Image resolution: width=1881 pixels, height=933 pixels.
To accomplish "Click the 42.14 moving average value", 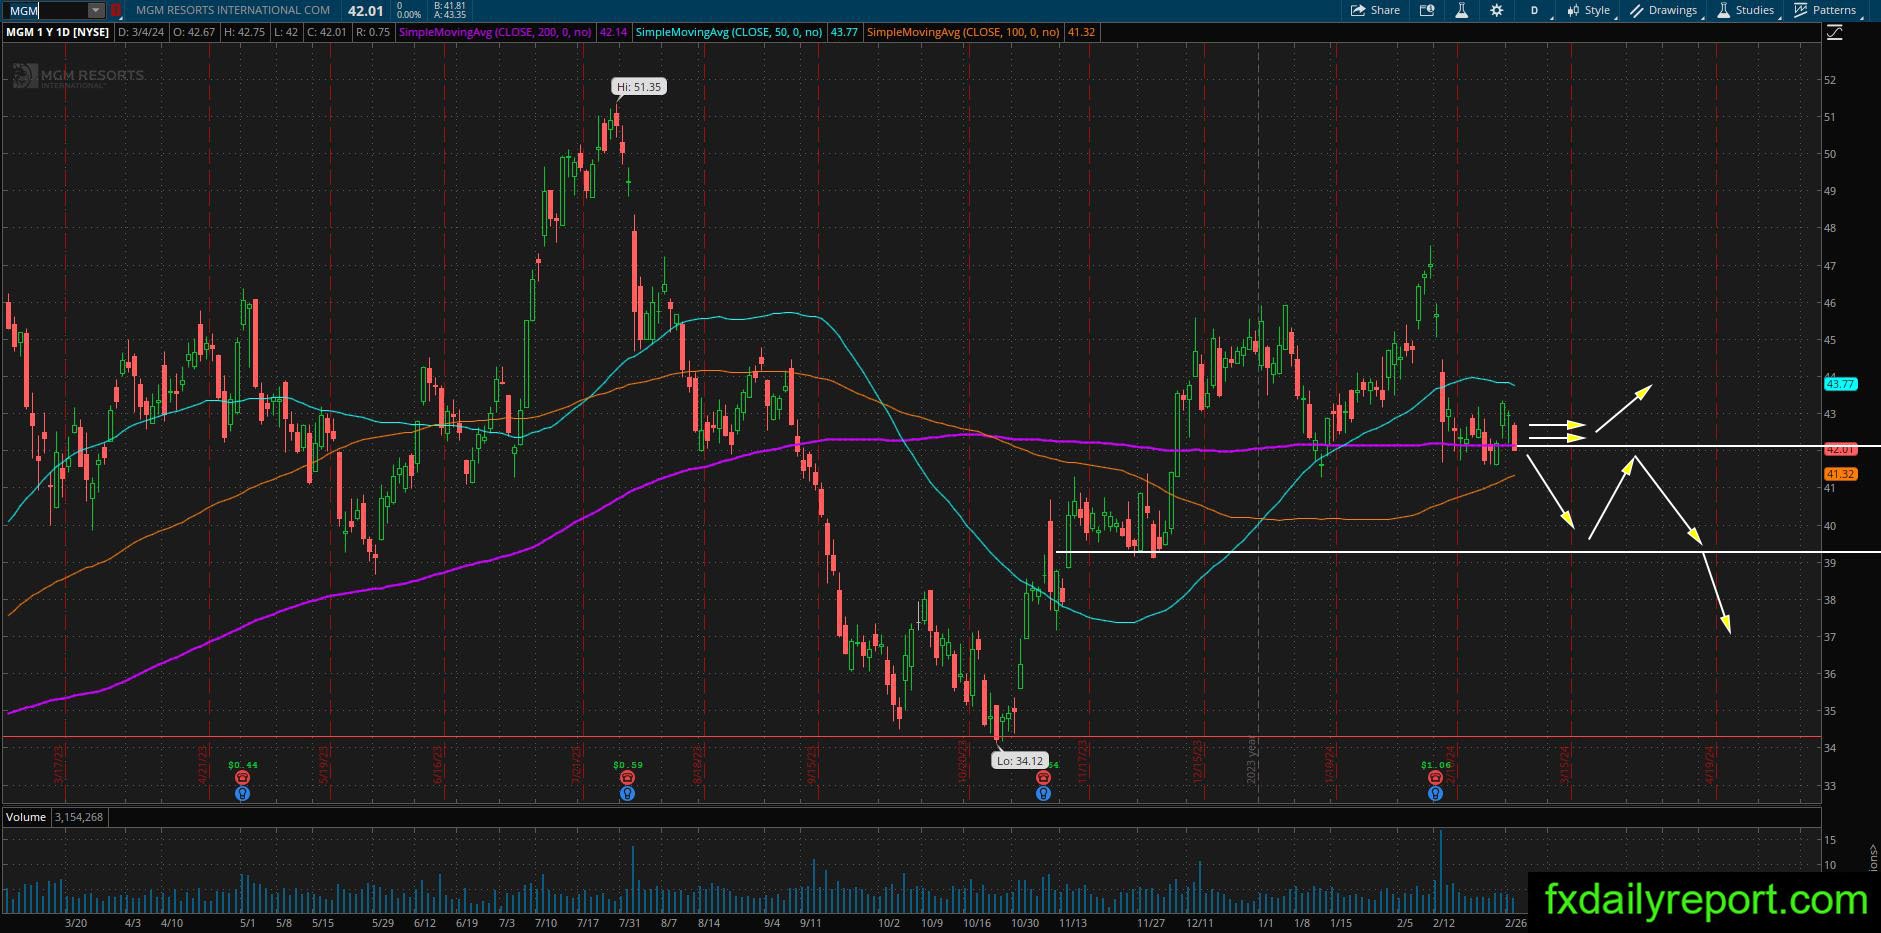I will click(613, 32).
